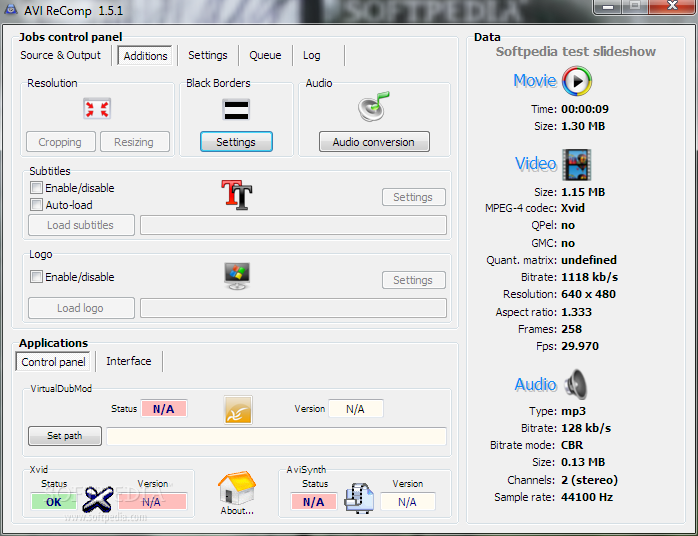Click the audio bitrate 128 kb/s value
Screen dimensions: 698x536
[x=586, y=428]
